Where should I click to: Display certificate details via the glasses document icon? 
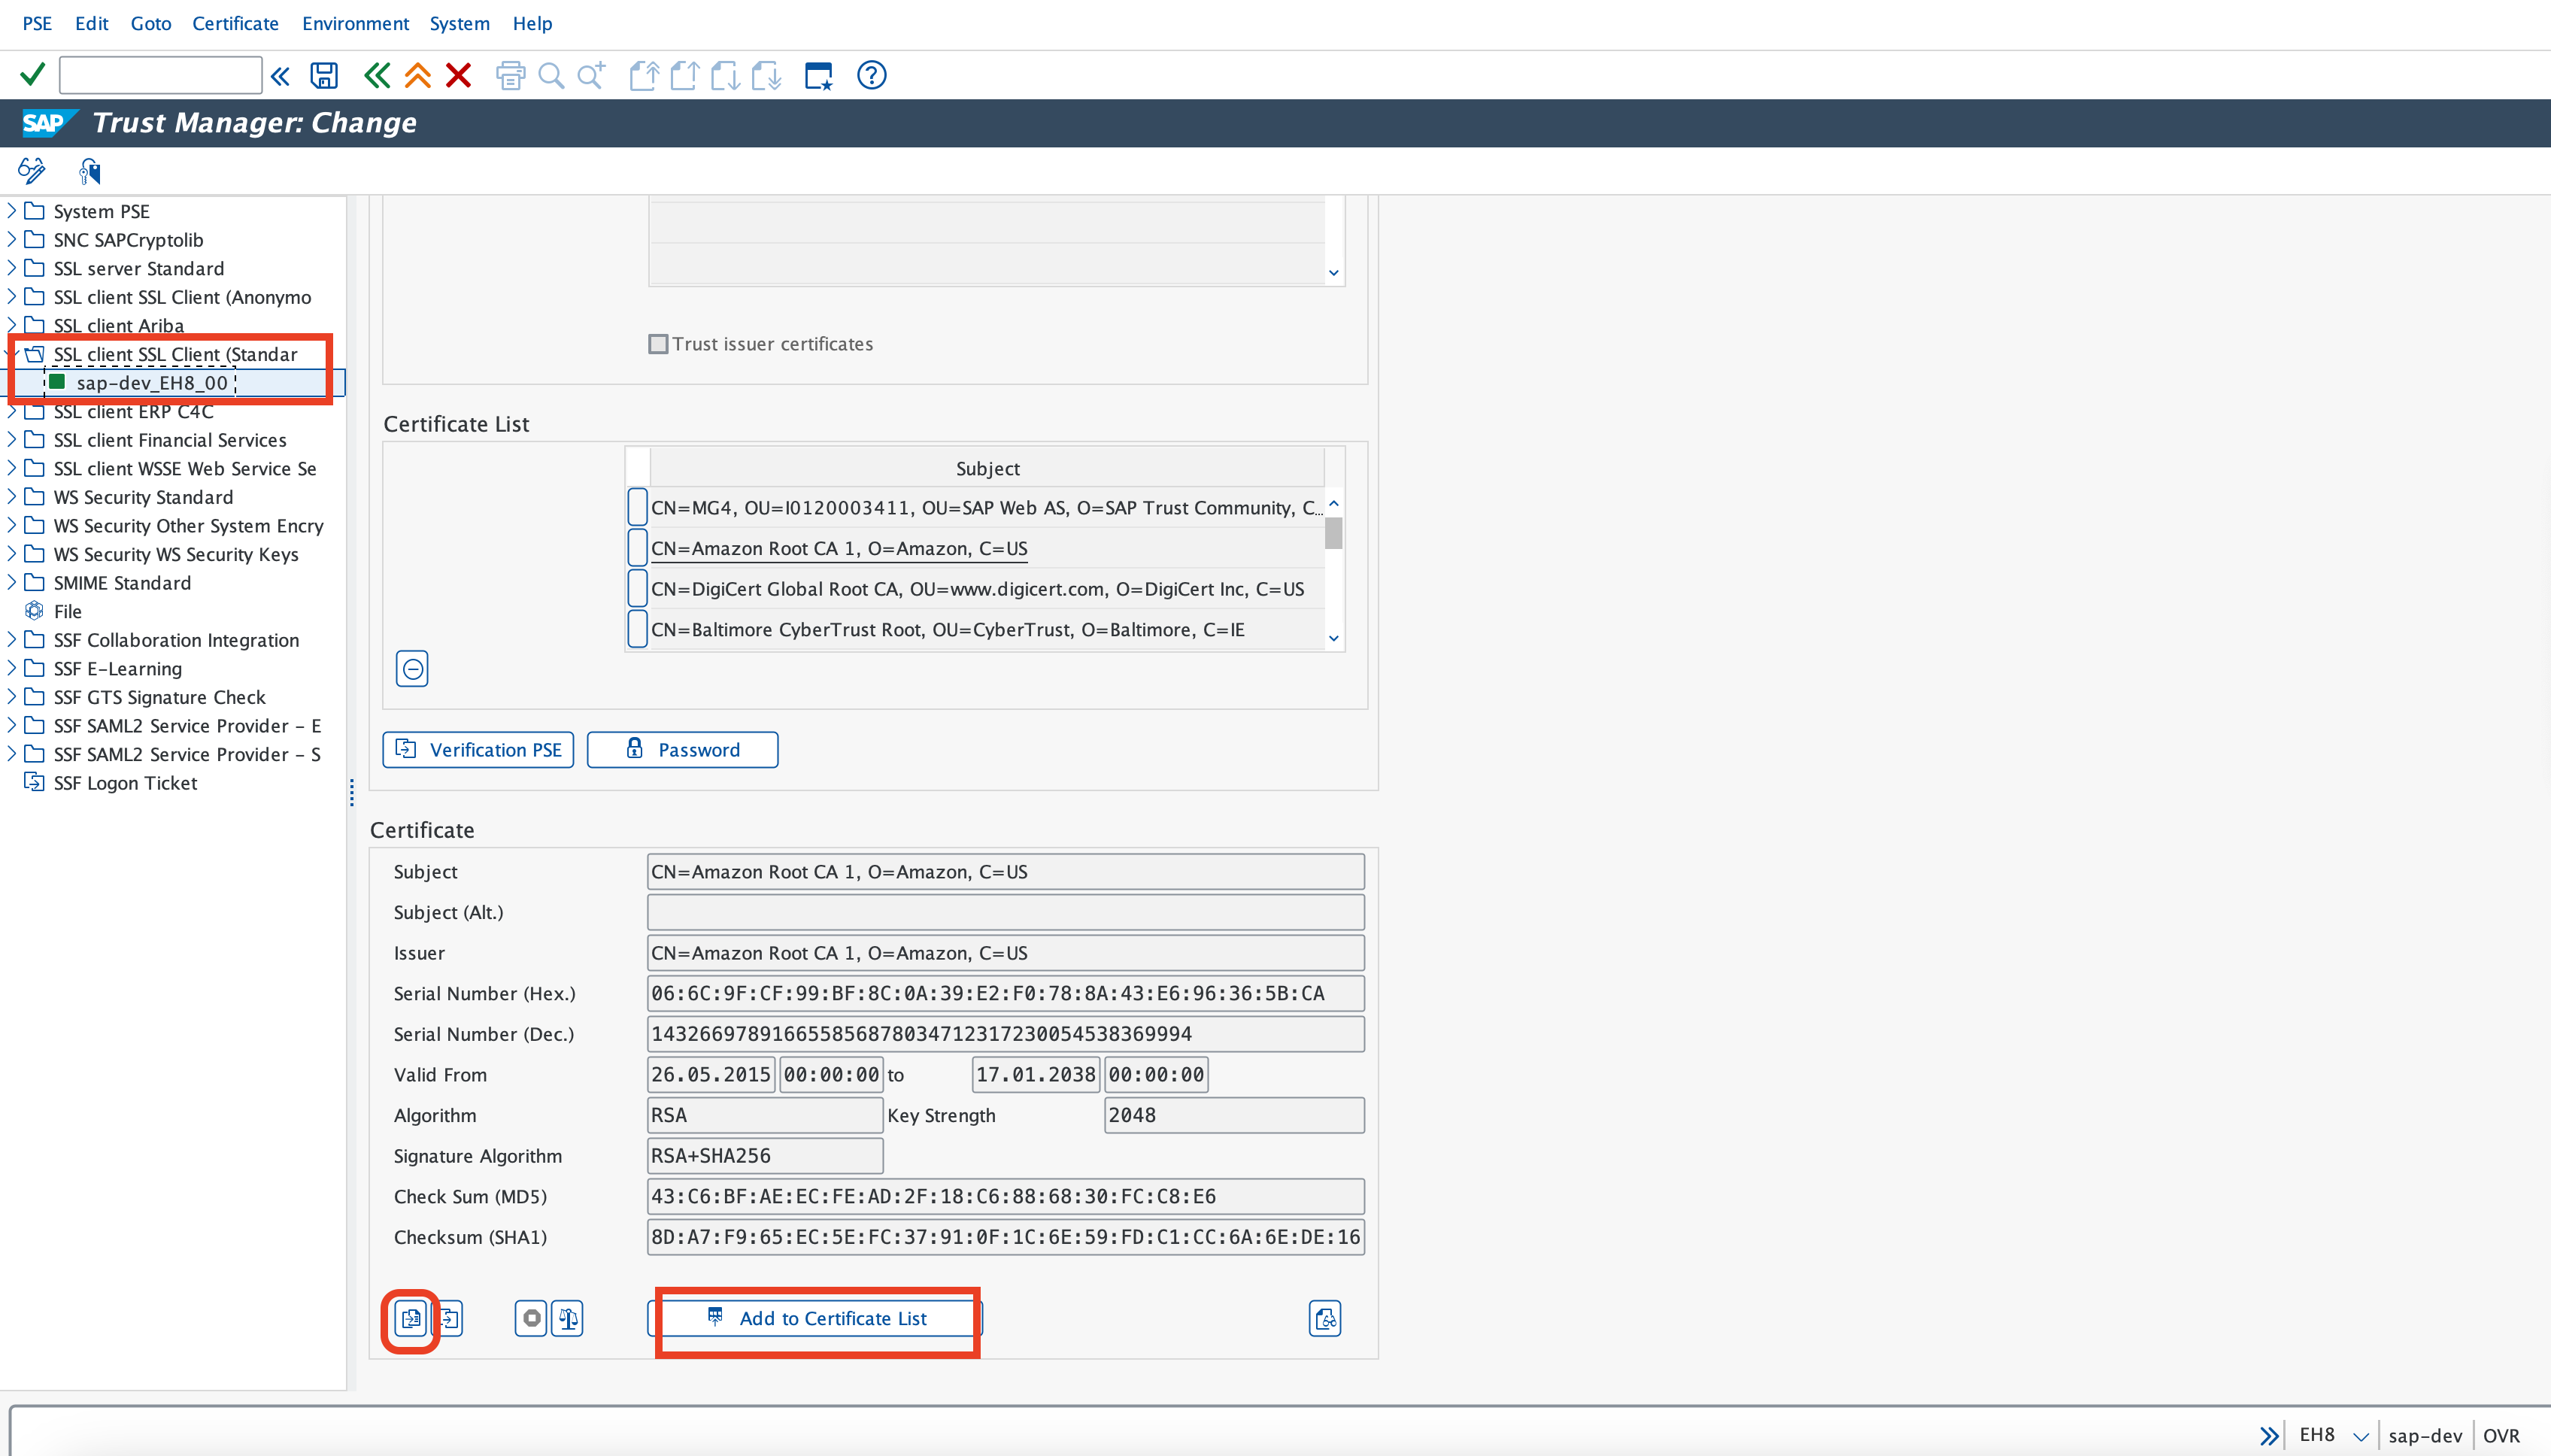1324,1318
